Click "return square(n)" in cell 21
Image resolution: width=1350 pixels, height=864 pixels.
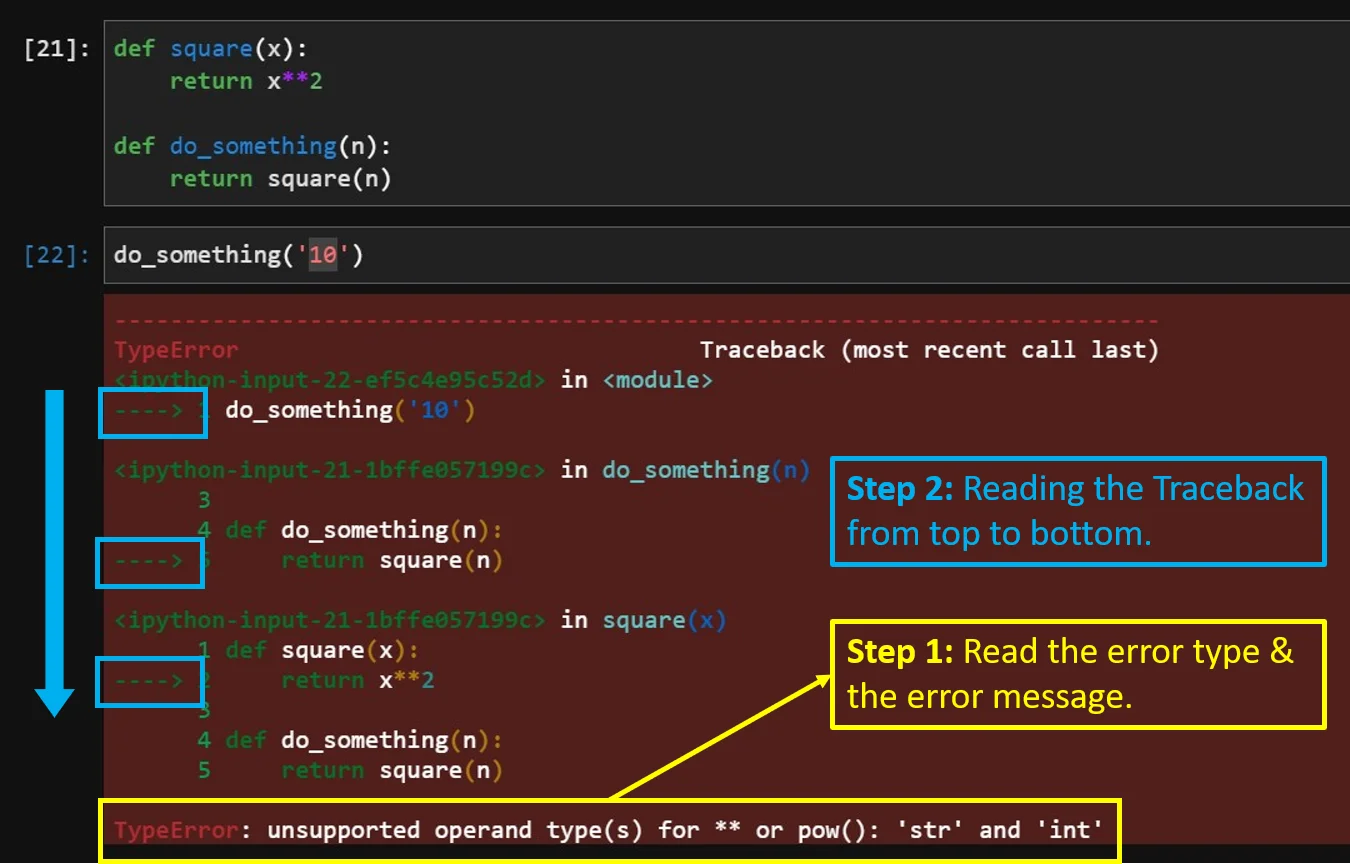[280, 179]
